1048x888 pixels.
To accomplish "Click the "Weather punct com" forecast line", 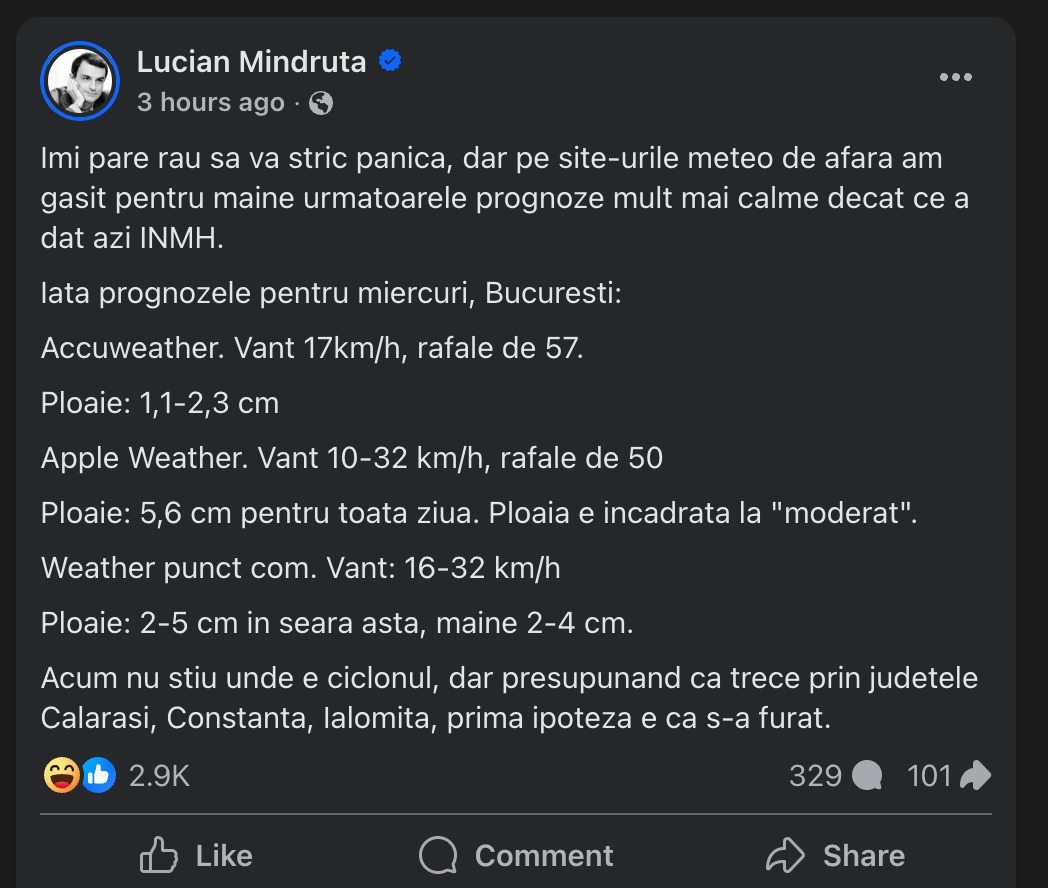I will click(x=301, y=568).
